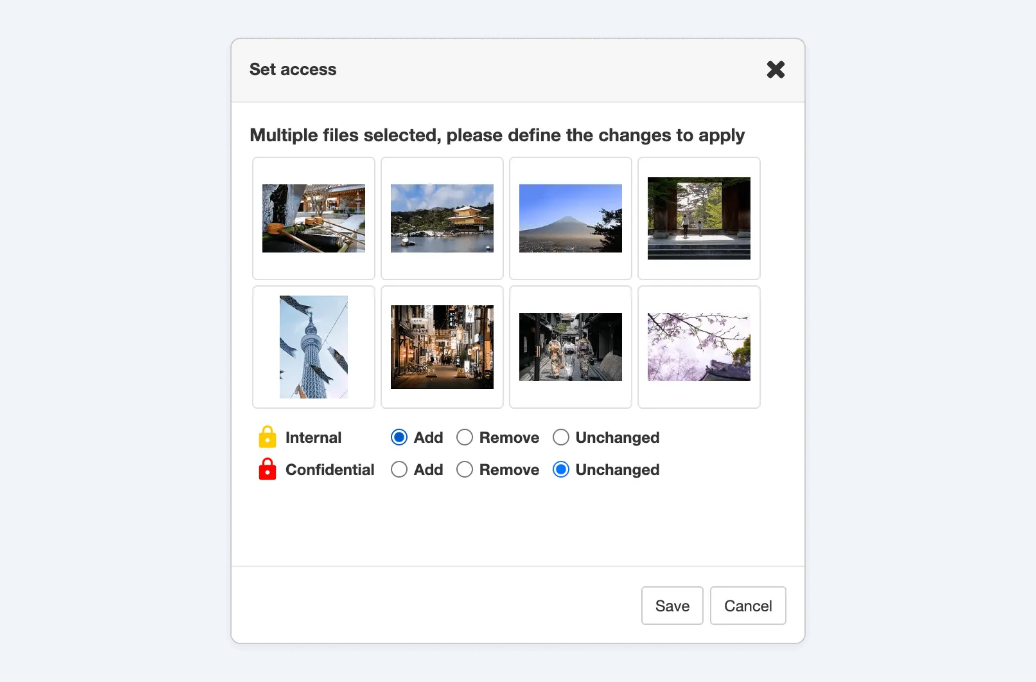This screenshot has width=1036, height=682.
Task: Select Add for Internal access
Action: [x=400, y=437]
